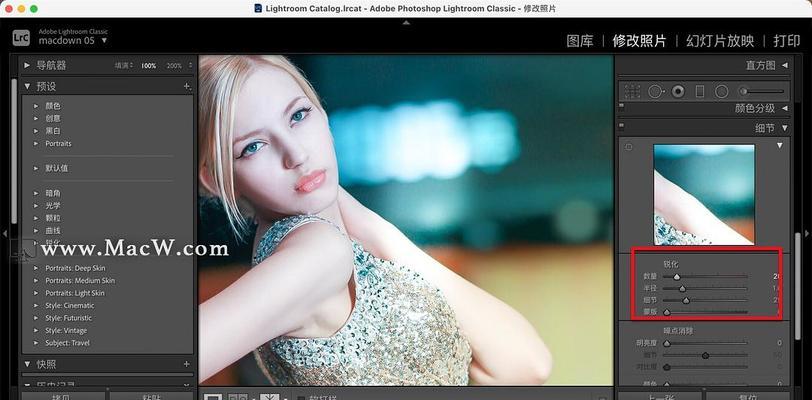Expand the 创意 preset group
Screen dimensions: 812x400
[36, 118]
